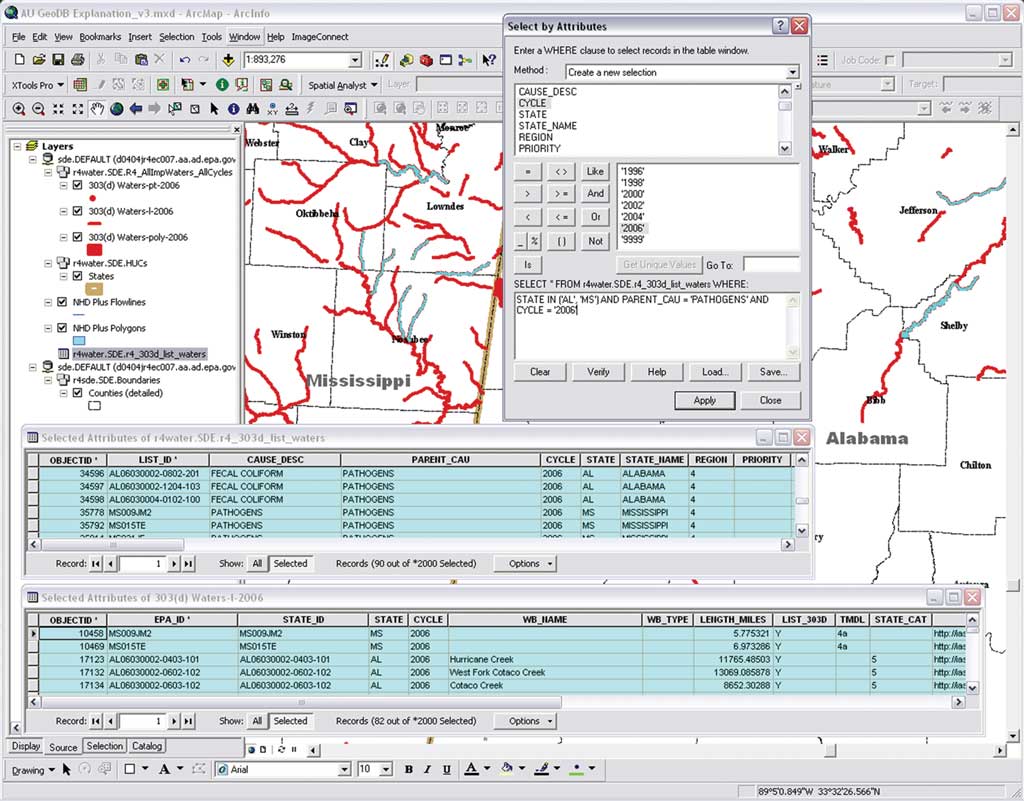Image resolution: width=1024 pixels, height=801 pixels.
Task: Open the map scale 1:893,276 dropdown
Action: coord(355,60)
